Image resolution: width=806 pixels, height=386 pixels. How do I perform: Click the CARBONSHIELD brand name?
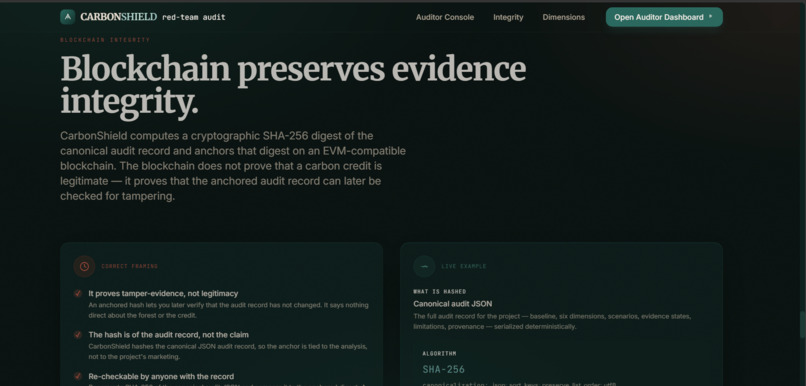click(118, 17)
